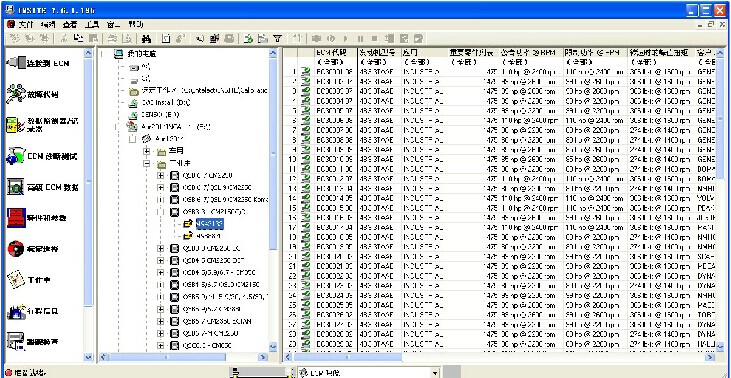Open the 文件 menu
Viewport: 731px width, 378px height.
pyautogui.click(x=25, y=24)
